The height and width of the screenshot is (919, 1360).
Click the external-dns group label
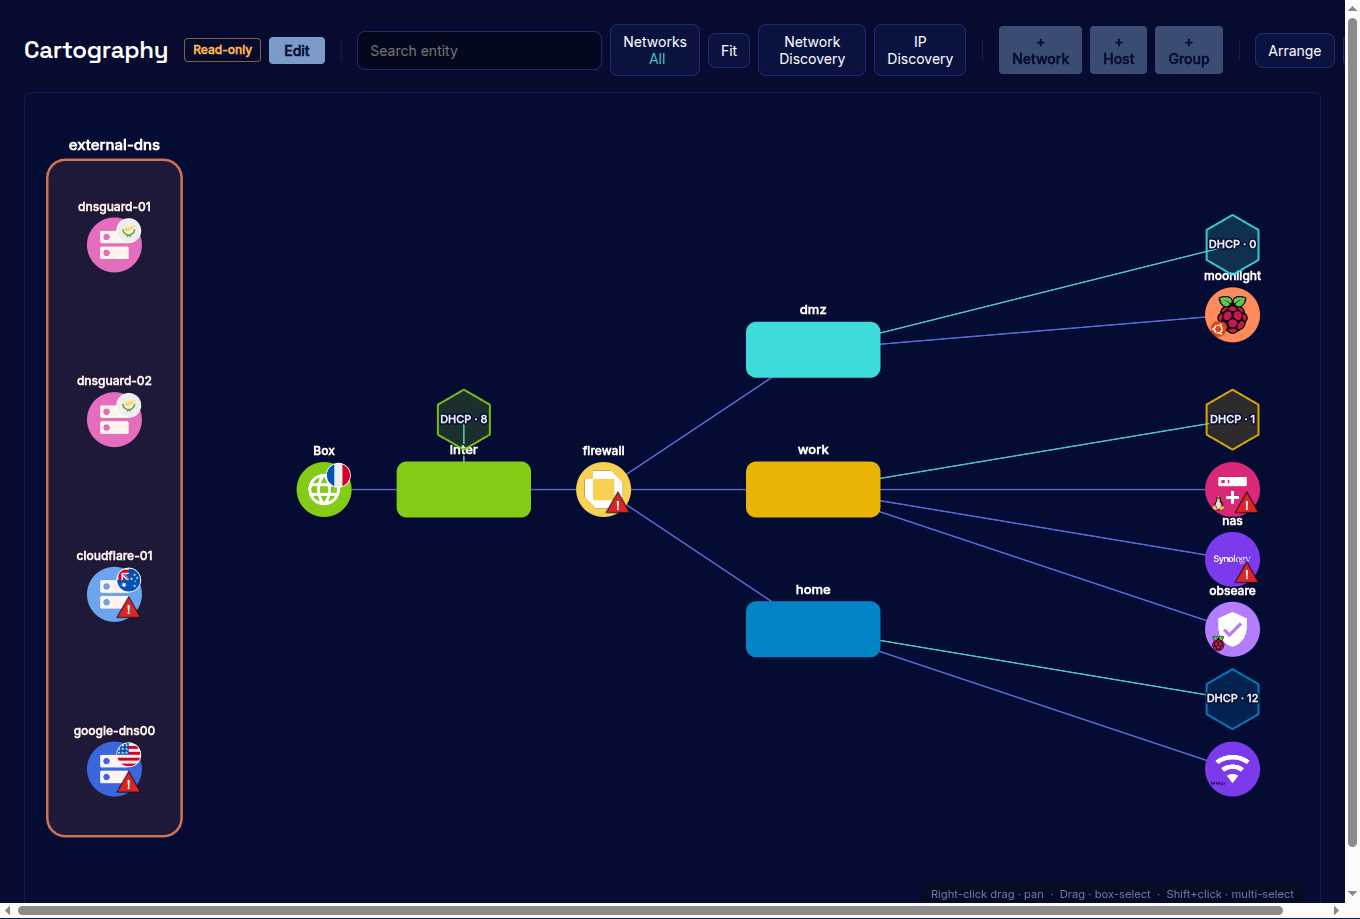[114, 145]
